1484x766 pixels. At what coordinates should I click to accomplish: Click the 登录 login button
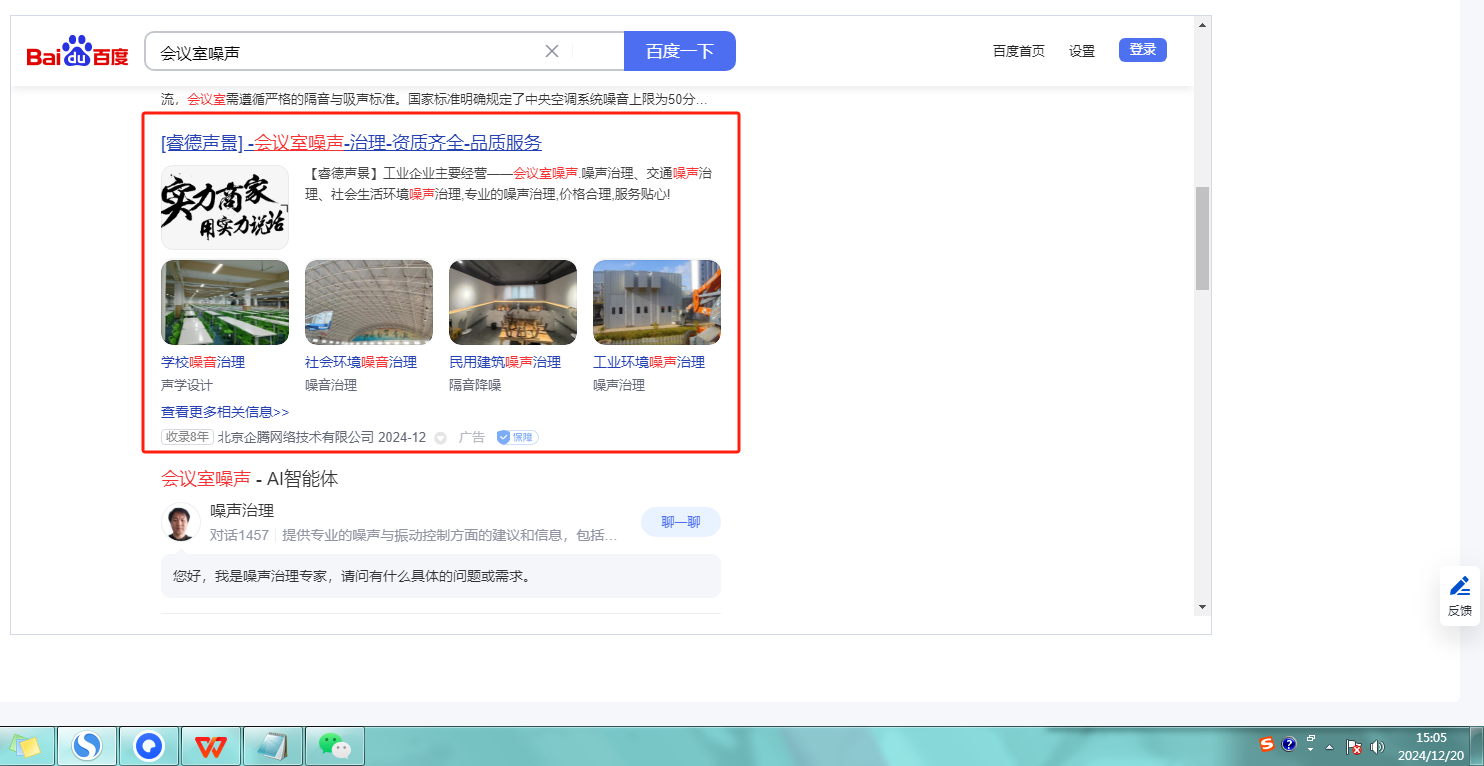[1142, 50]
